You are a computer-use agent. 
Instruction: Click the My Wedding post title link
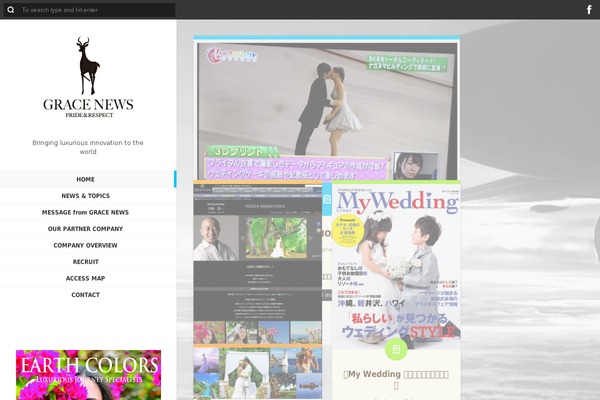click(396, 379)
